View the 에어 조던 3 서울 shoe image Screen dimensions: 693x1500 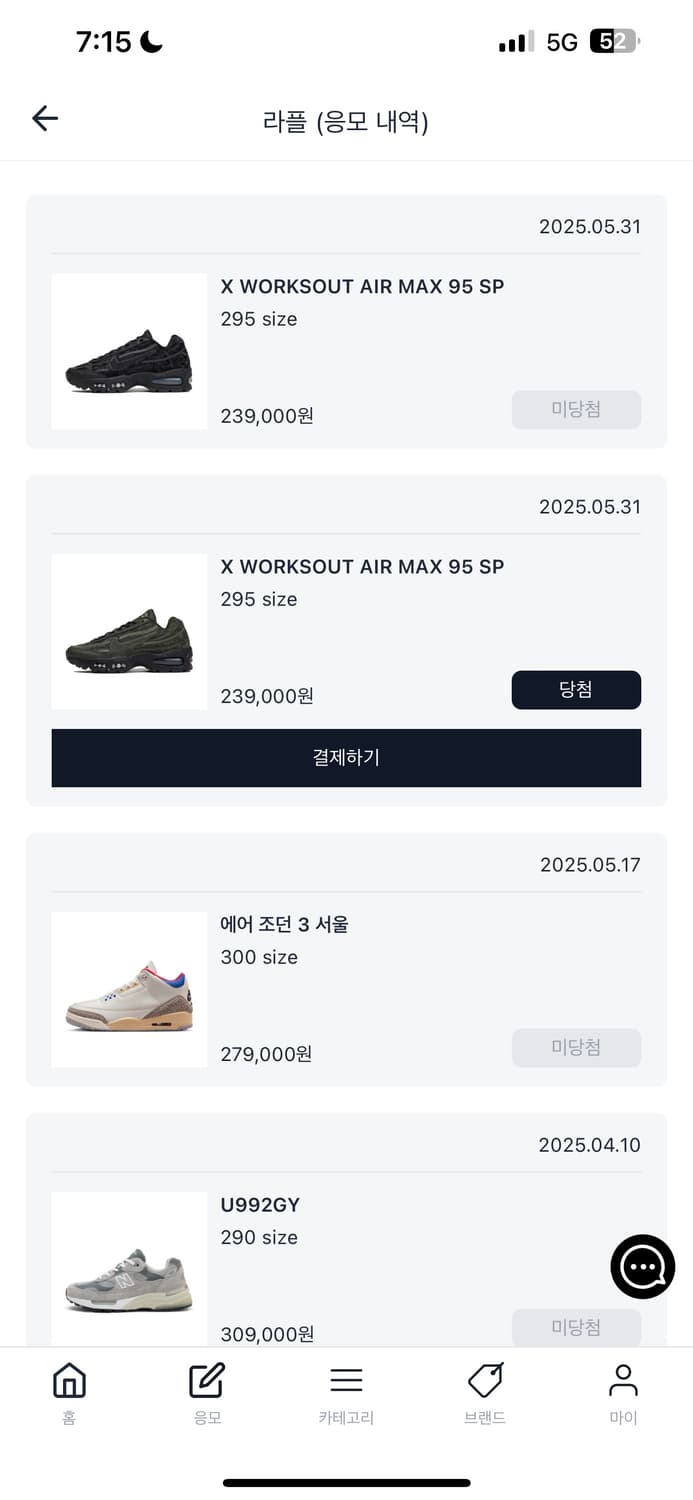click(x=129, y=990)
